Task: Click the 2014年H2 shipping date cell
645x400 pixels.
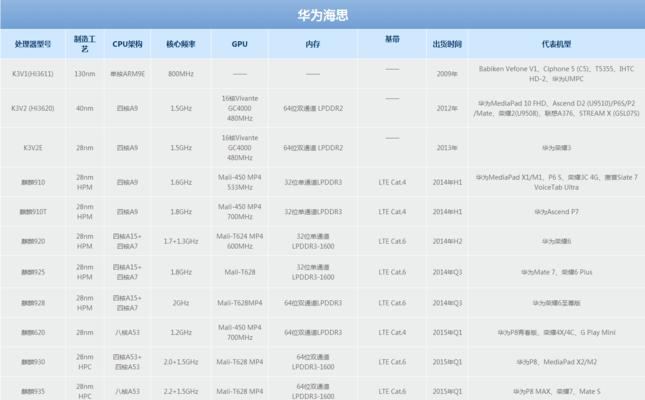Action: [447, 241]
